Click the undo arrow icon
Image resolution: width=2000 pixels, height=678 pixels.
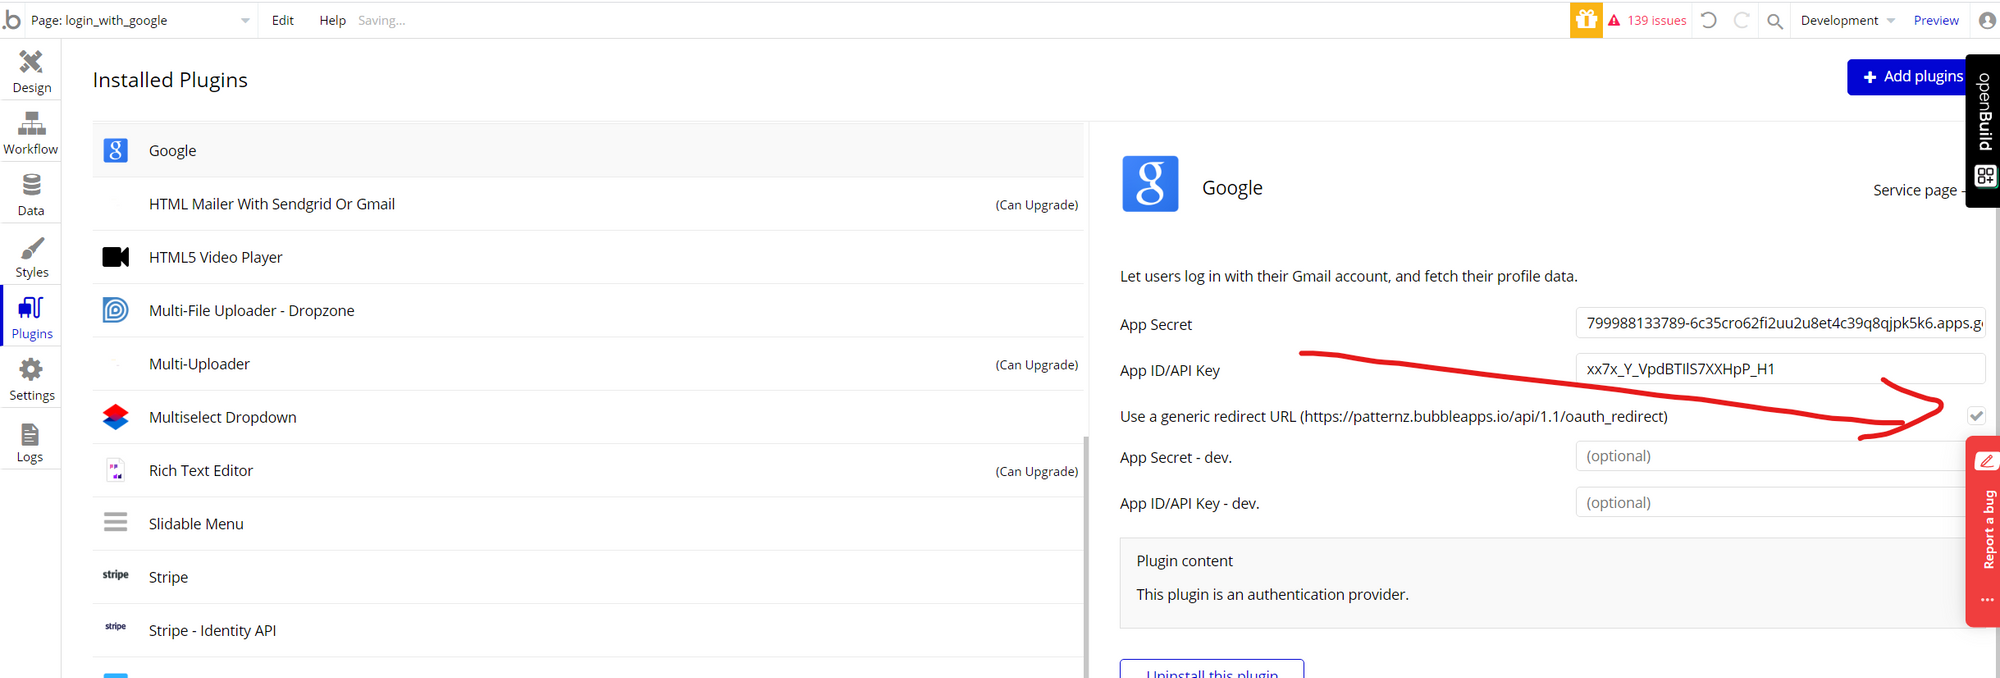click(1709, 20)
